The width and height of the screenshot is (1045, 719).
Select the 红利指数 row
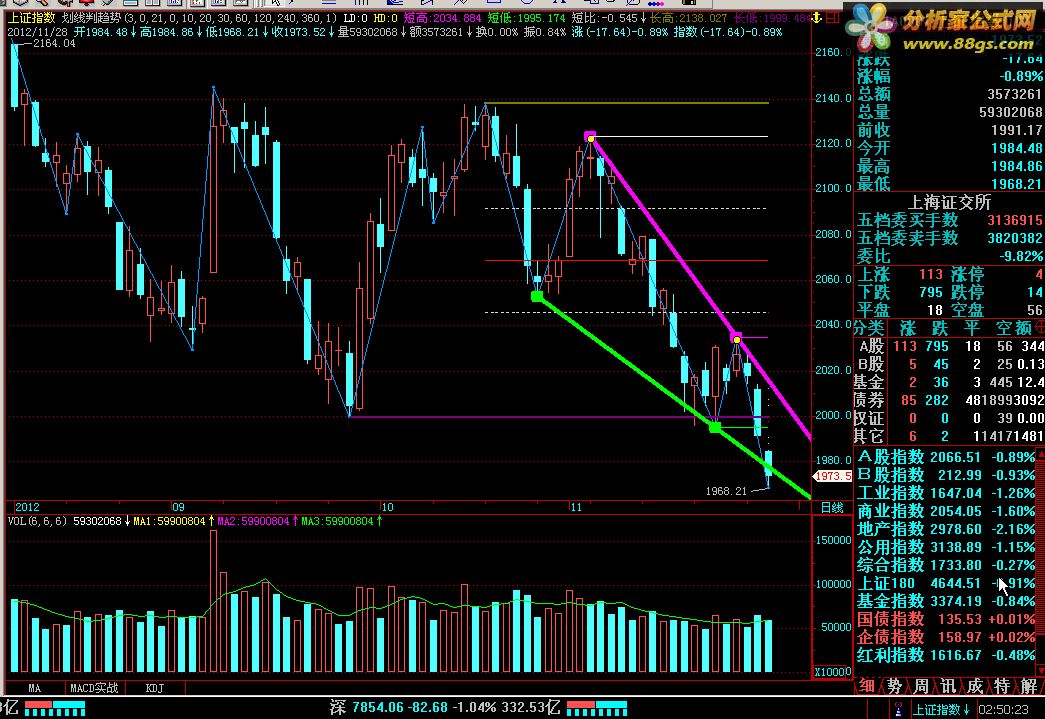coord(946,655)
